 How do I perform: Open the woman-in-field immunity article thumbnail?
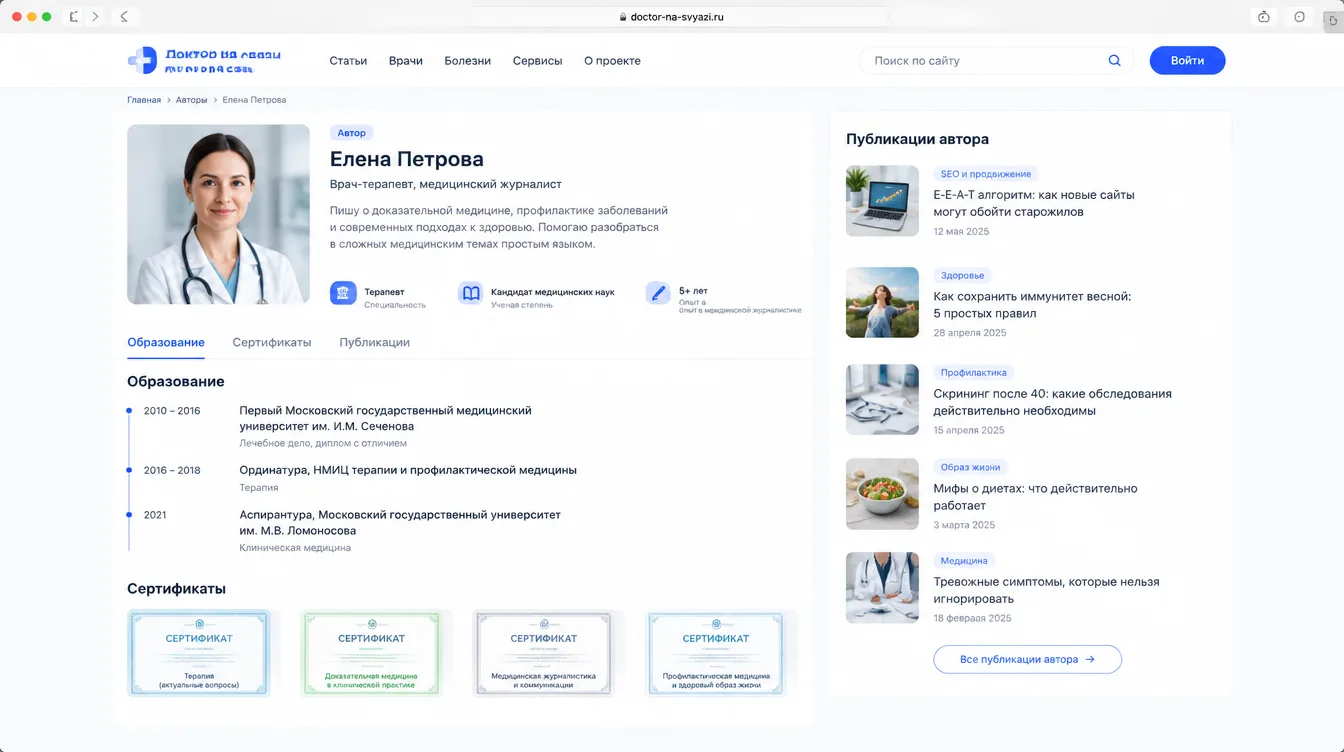pyautogui.click(x=882, y=302)
